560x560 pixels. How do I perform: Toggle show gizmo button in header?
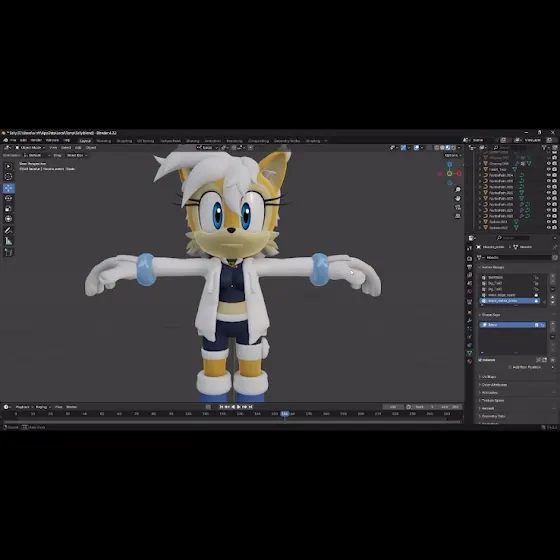tap(404, 148)
